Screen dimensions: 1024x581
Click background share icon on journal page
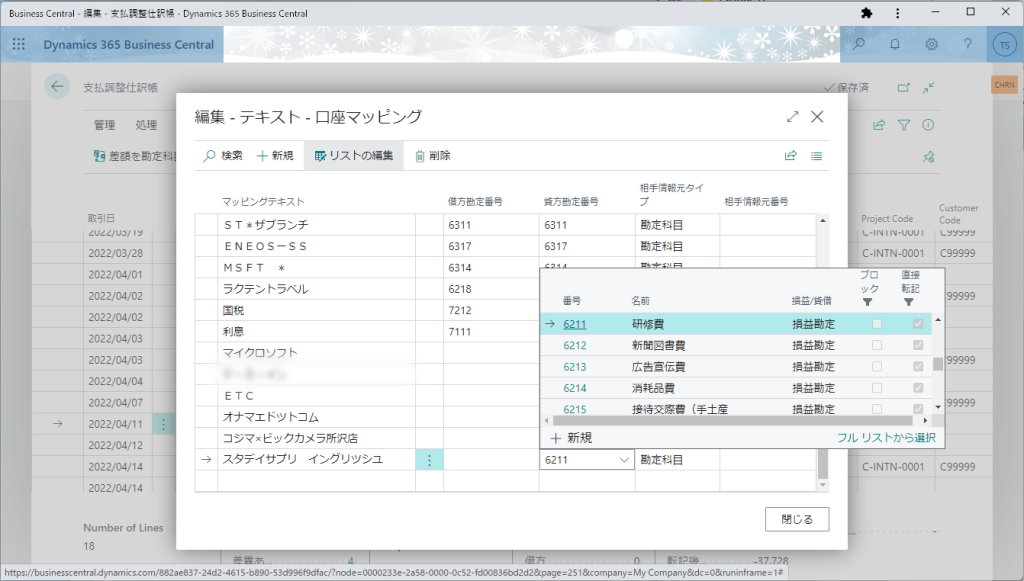click(879, 125)
